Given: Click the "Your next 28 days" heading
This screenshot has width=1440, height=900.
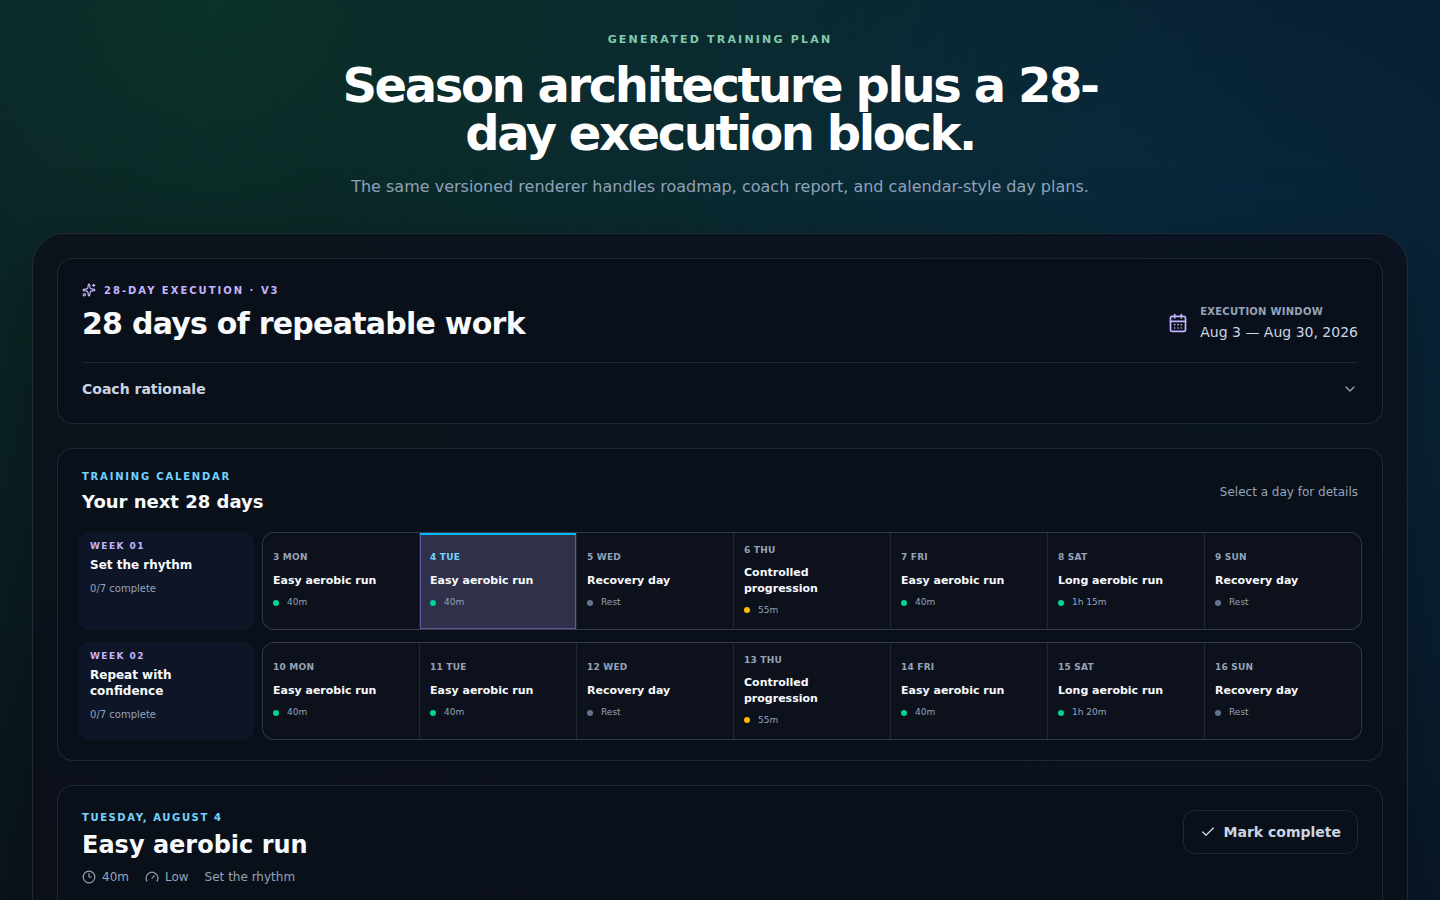Looking at the screenshot, I should [173, 502].
